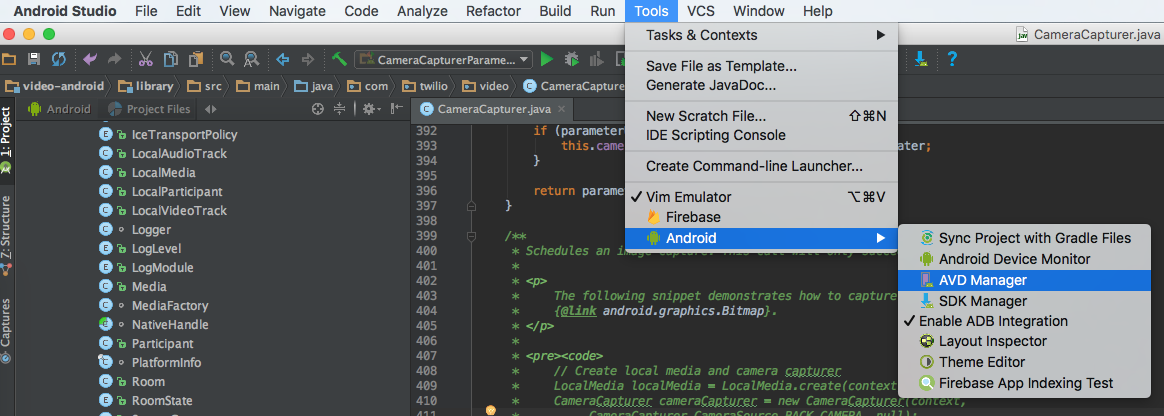Viewport: 1164px width, 416px height.
Task: Open IDE Scripting Console
Action: click(x=762, y=135)
